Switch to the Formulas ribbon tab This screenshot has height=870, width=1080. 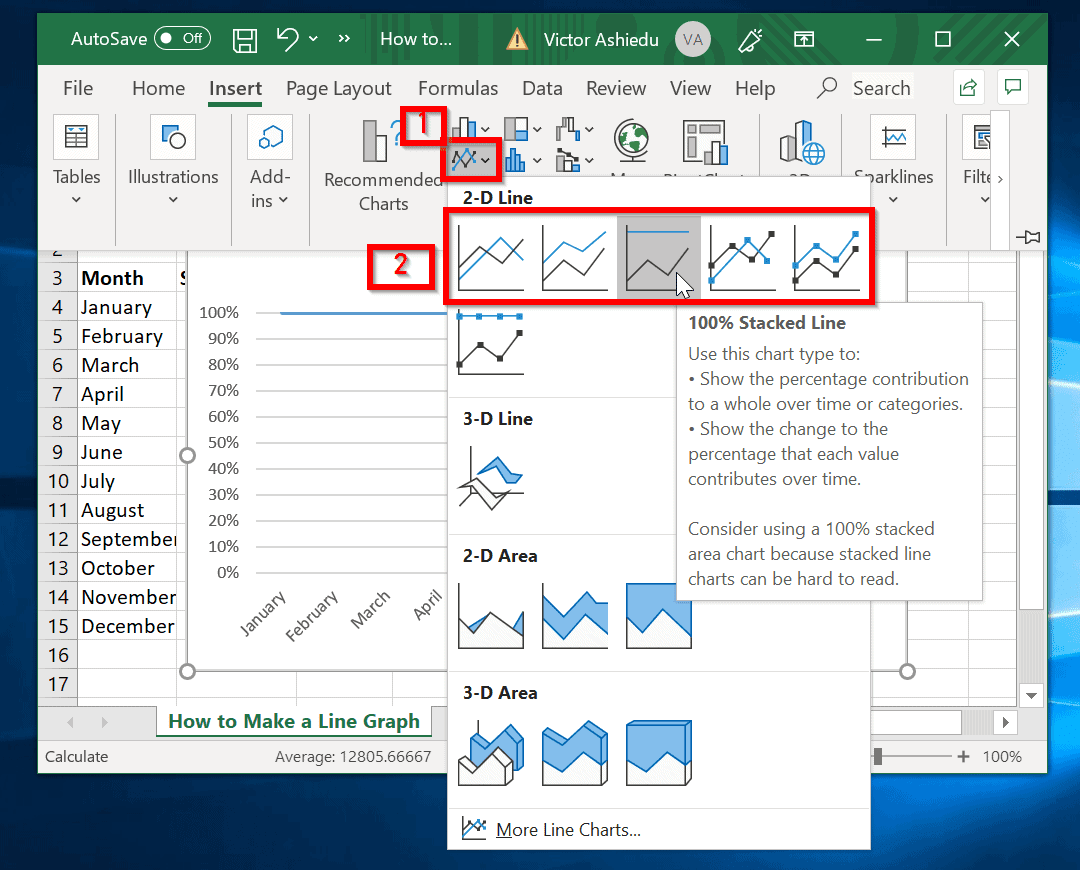458,88
